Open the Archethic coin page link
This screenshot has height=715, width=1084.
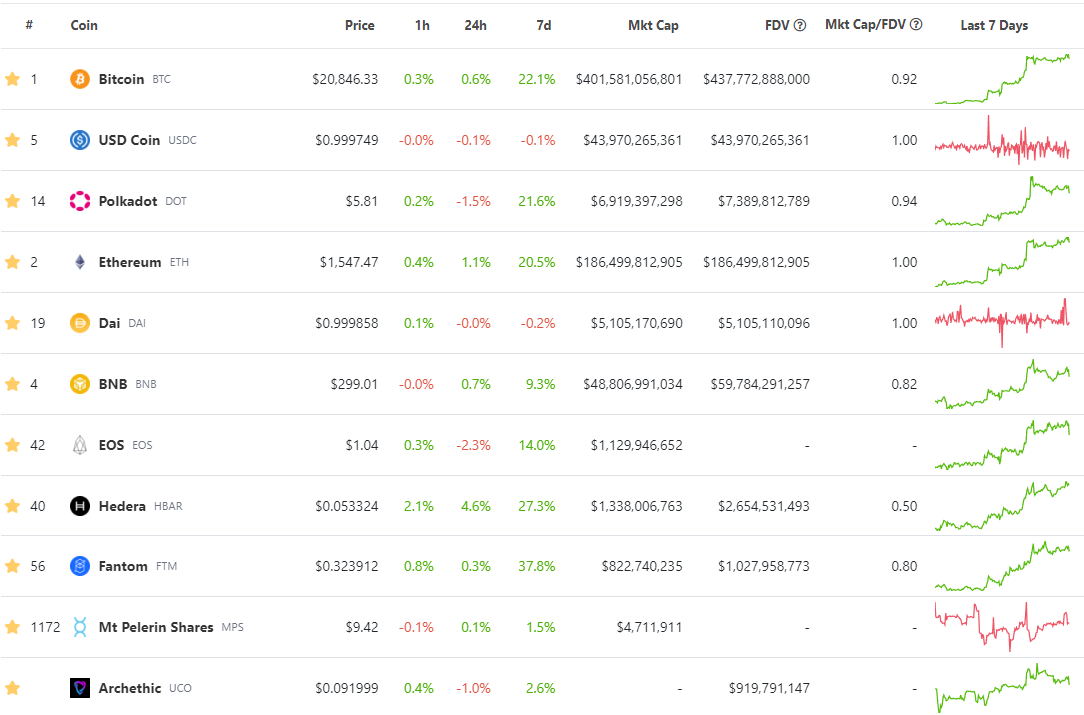pos(130,688)
